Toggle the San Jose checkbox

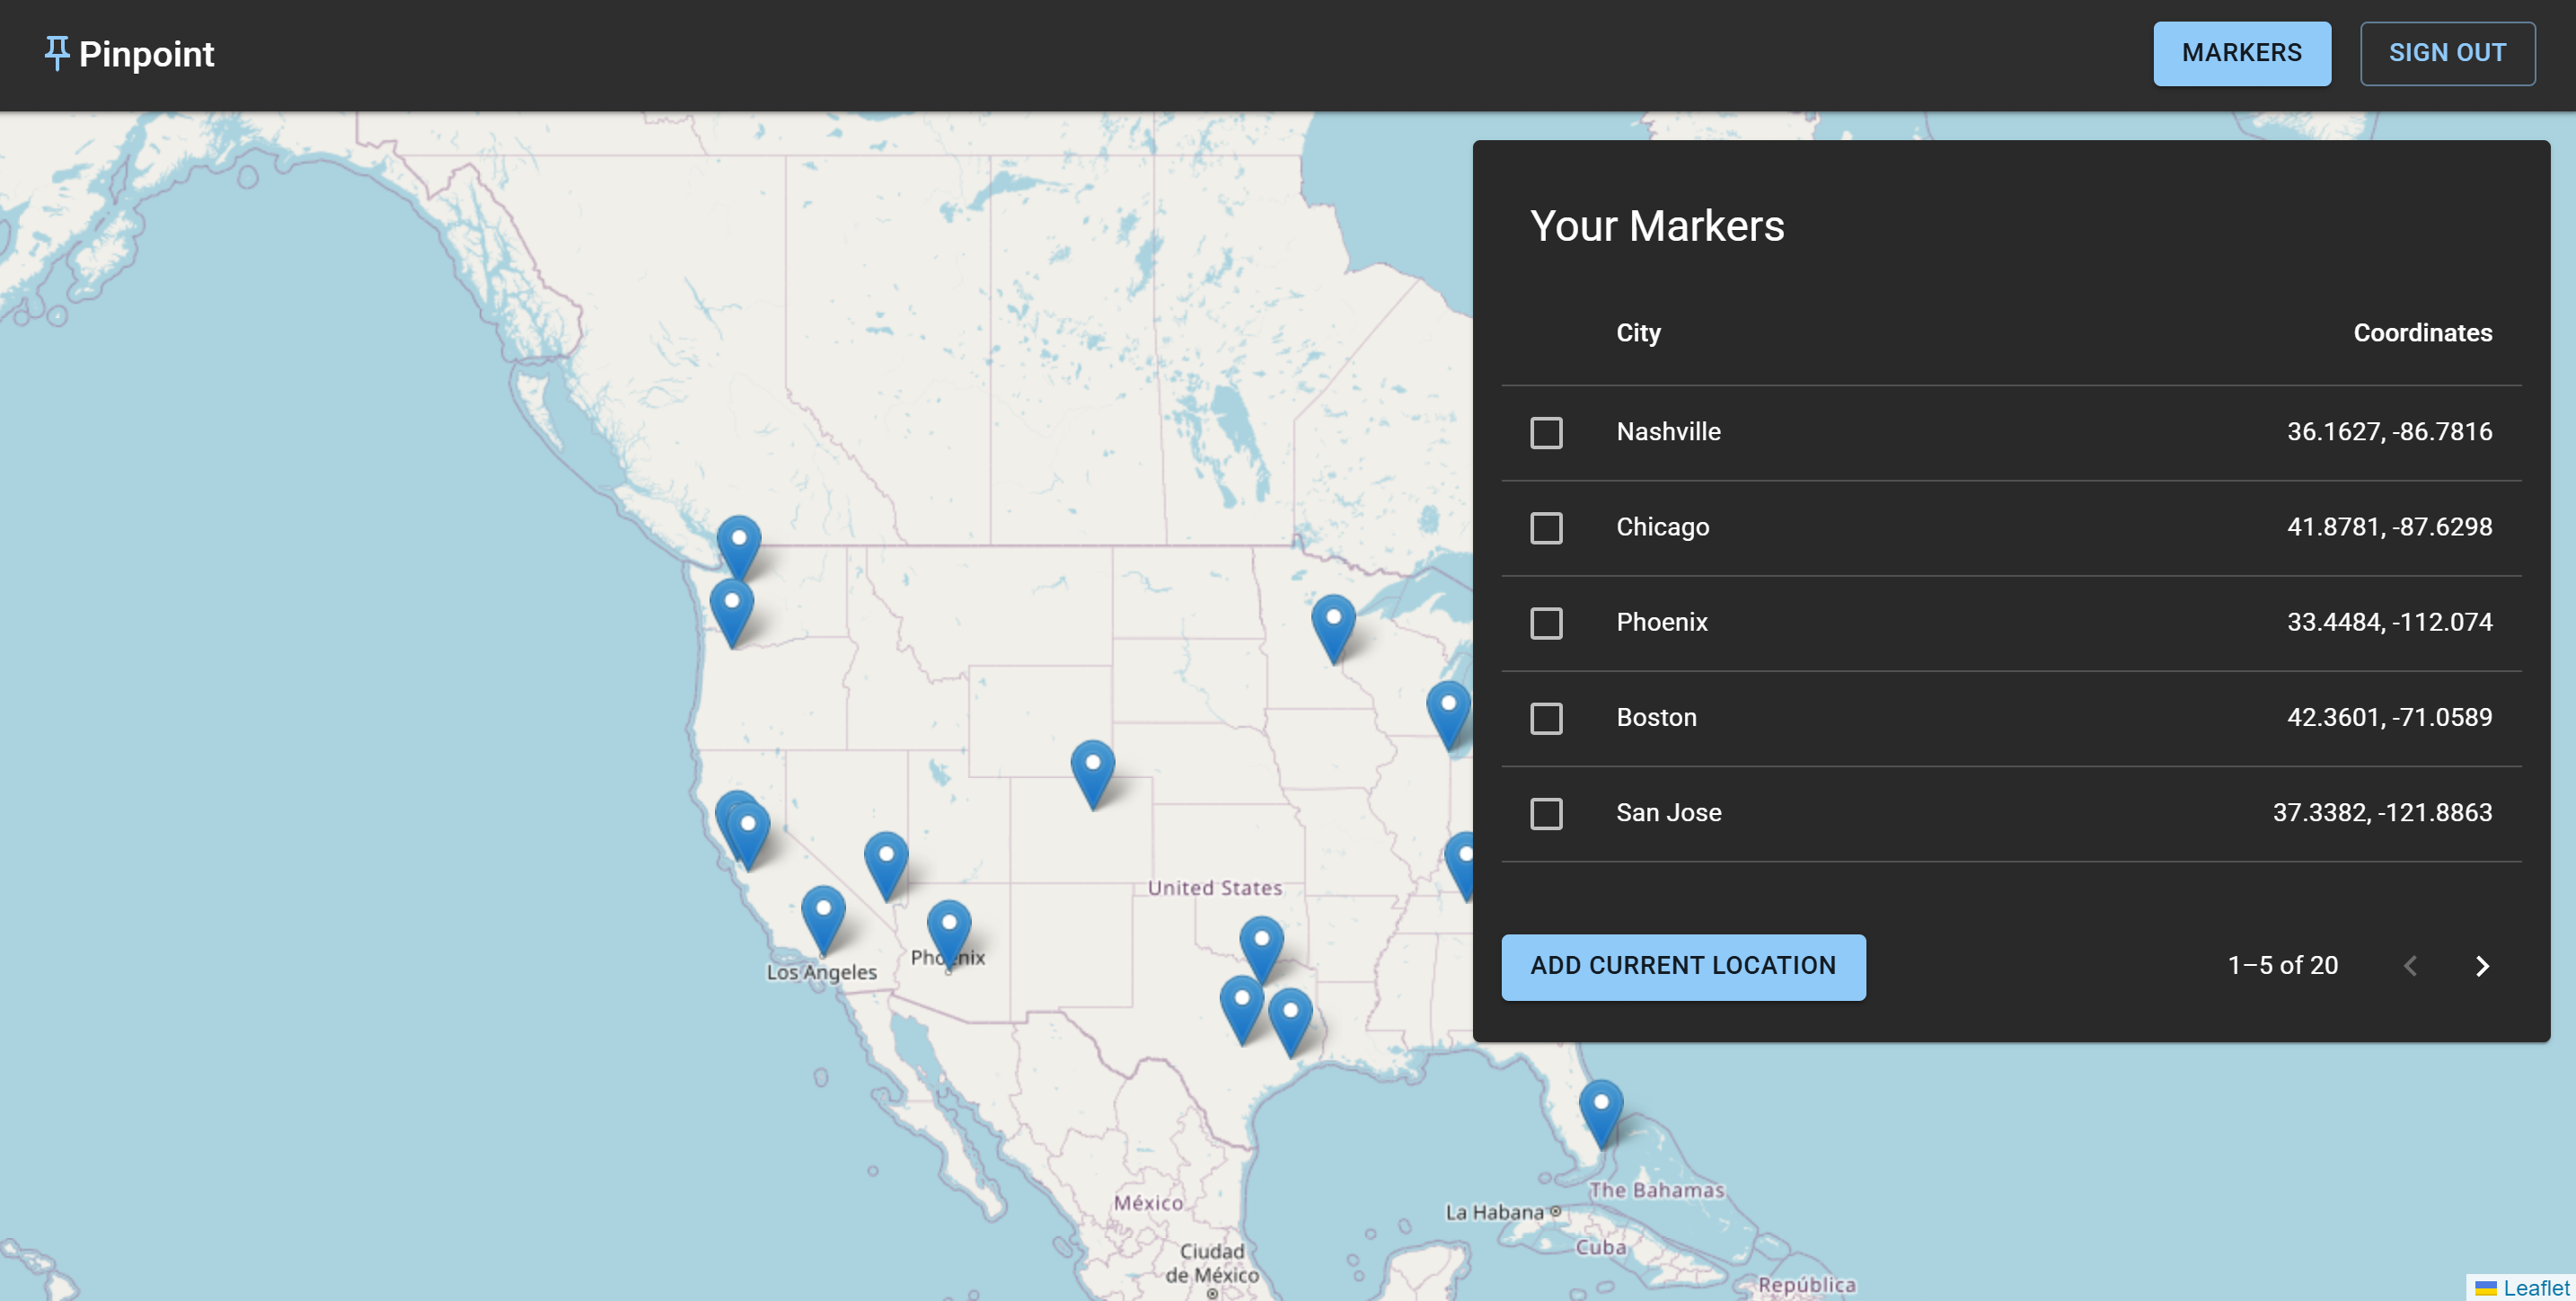[x=1546, y=813]
